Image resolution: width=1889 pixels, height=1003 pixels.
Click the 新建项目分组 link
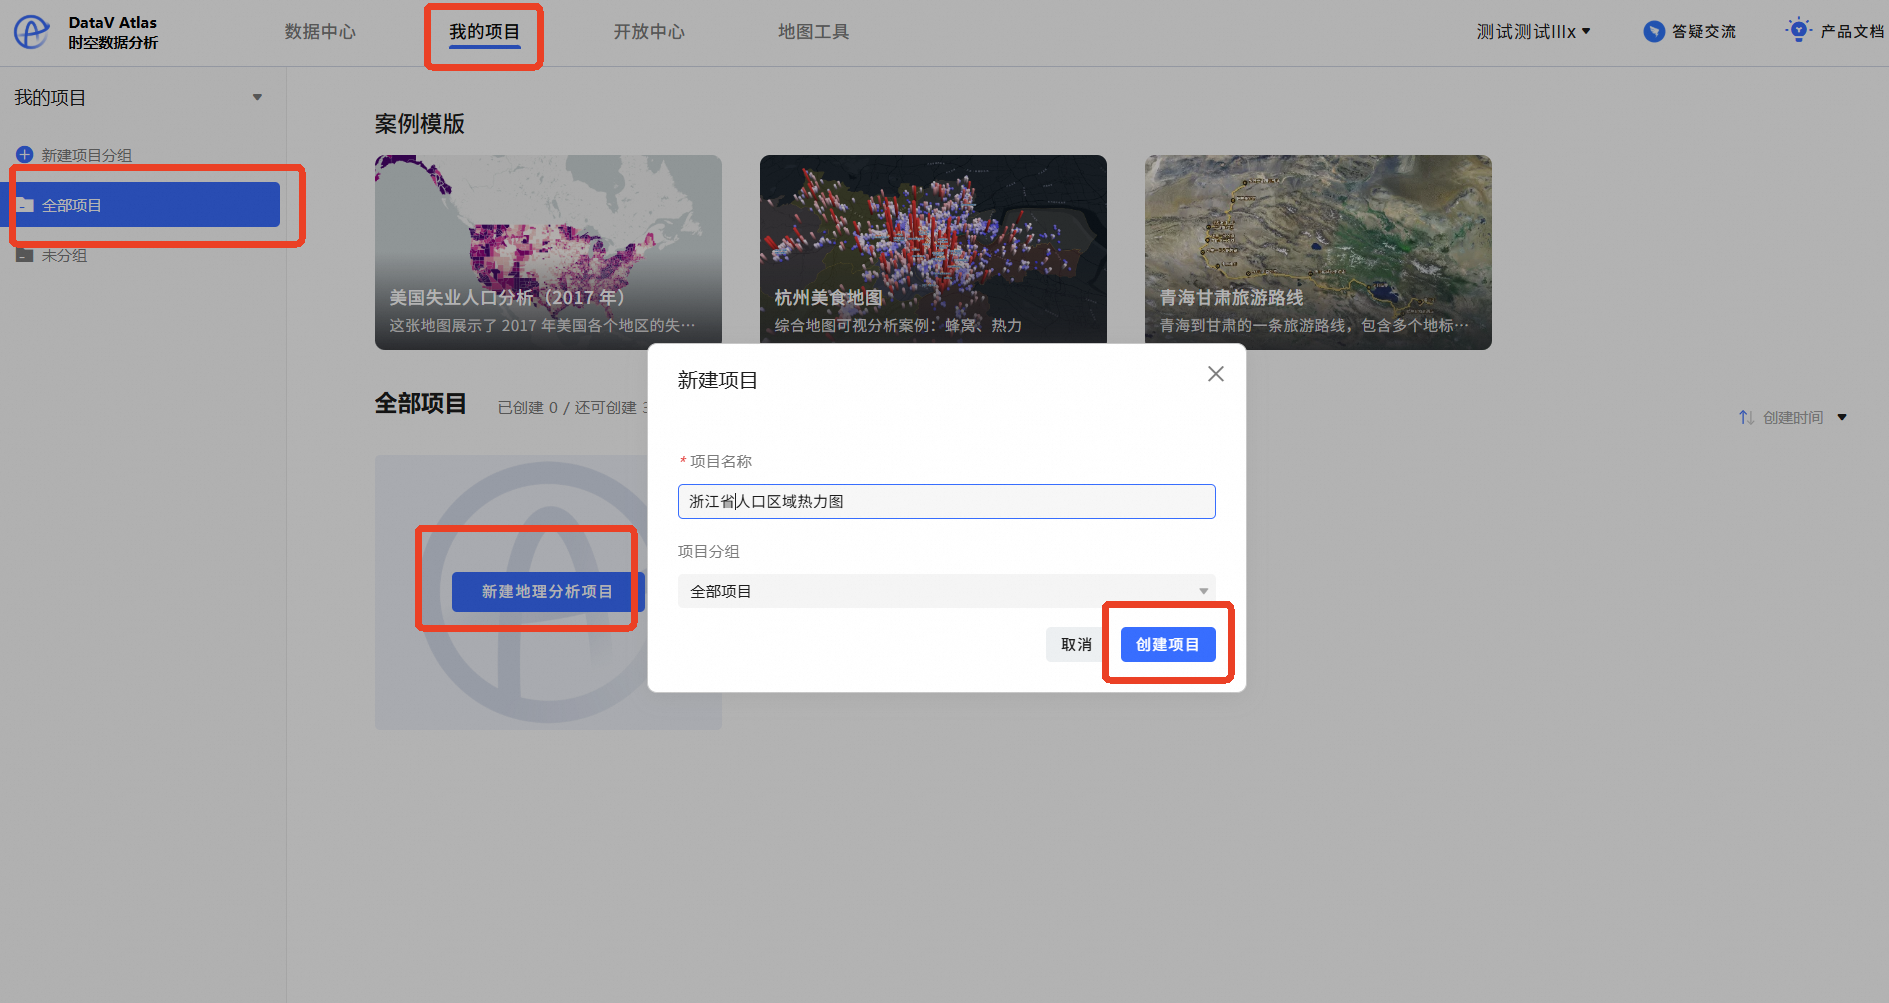click(x=86, y=155)
